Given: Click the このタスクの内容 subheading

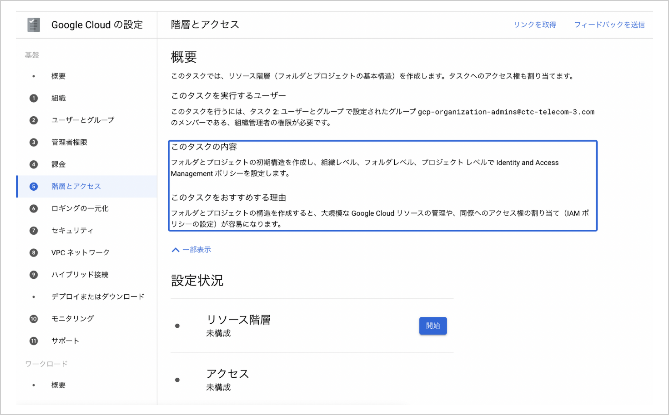Looking at the screenshot, I should pyautogui.click(x=204, y=147).
